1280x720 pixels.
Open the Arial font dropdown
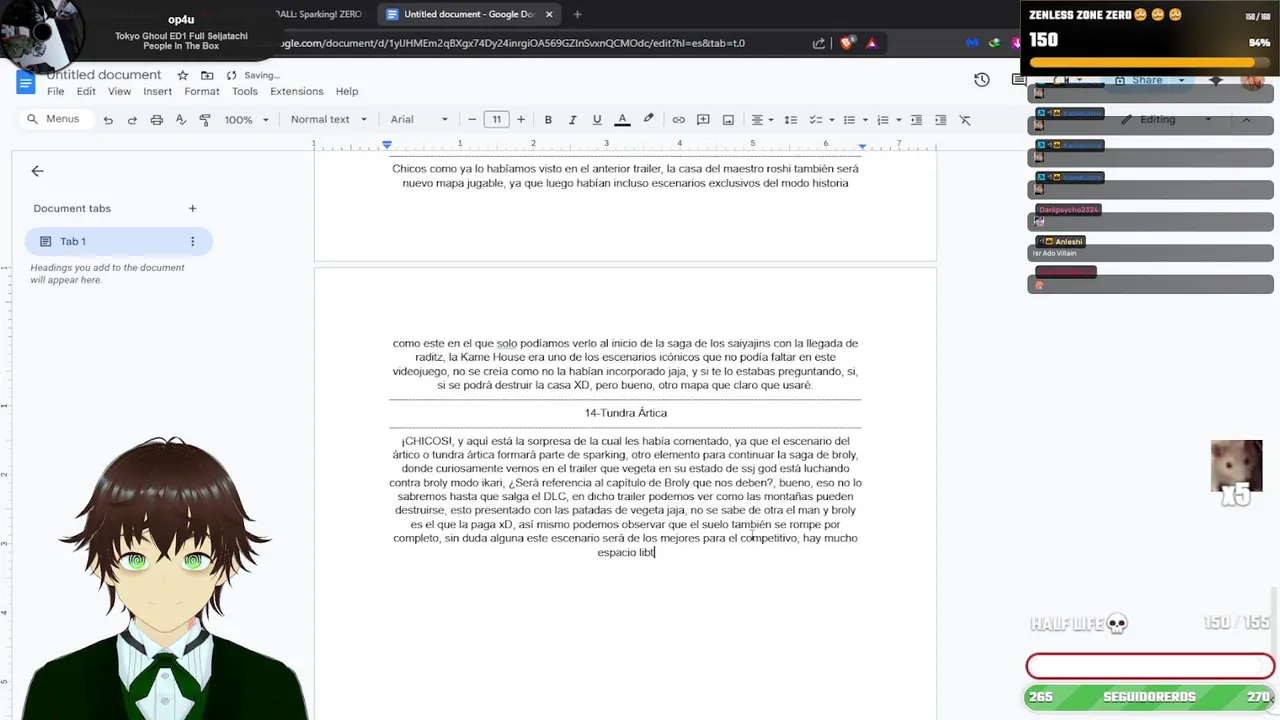coord(419,120)
